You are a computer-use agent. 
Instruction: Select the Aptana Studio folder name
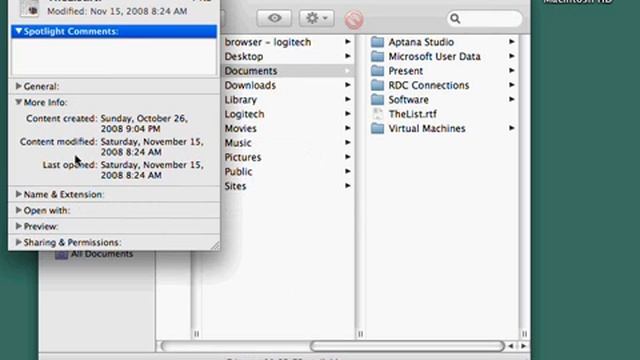click(421, 42)
